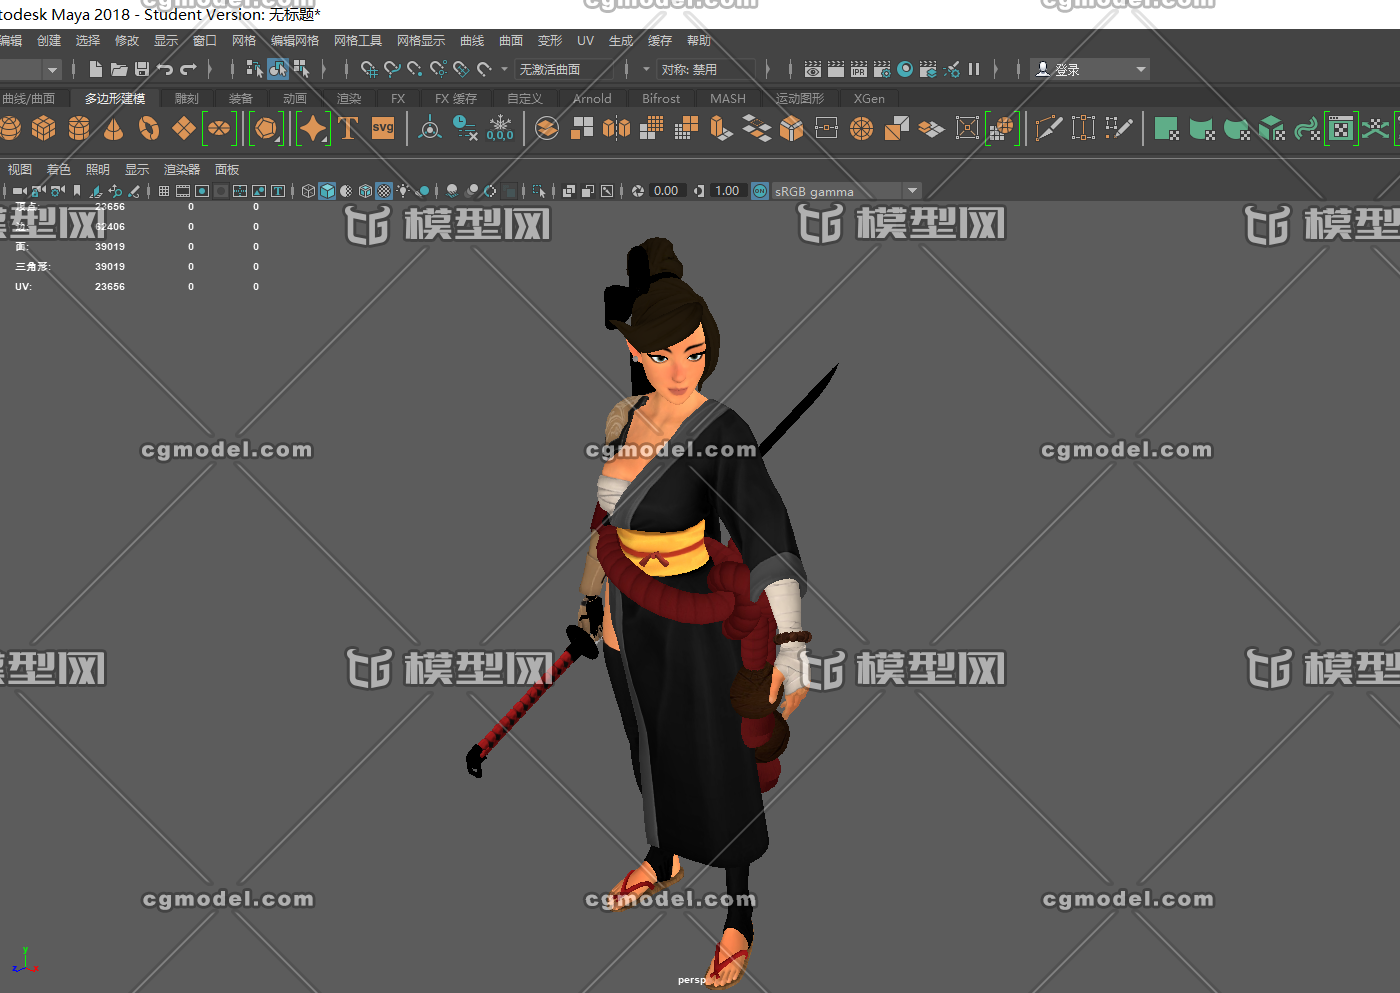The width and height of the screenshot is (1400, 993).
Task: Toggle isolate select in the viewport toolbar
Action: pos(539,190)
